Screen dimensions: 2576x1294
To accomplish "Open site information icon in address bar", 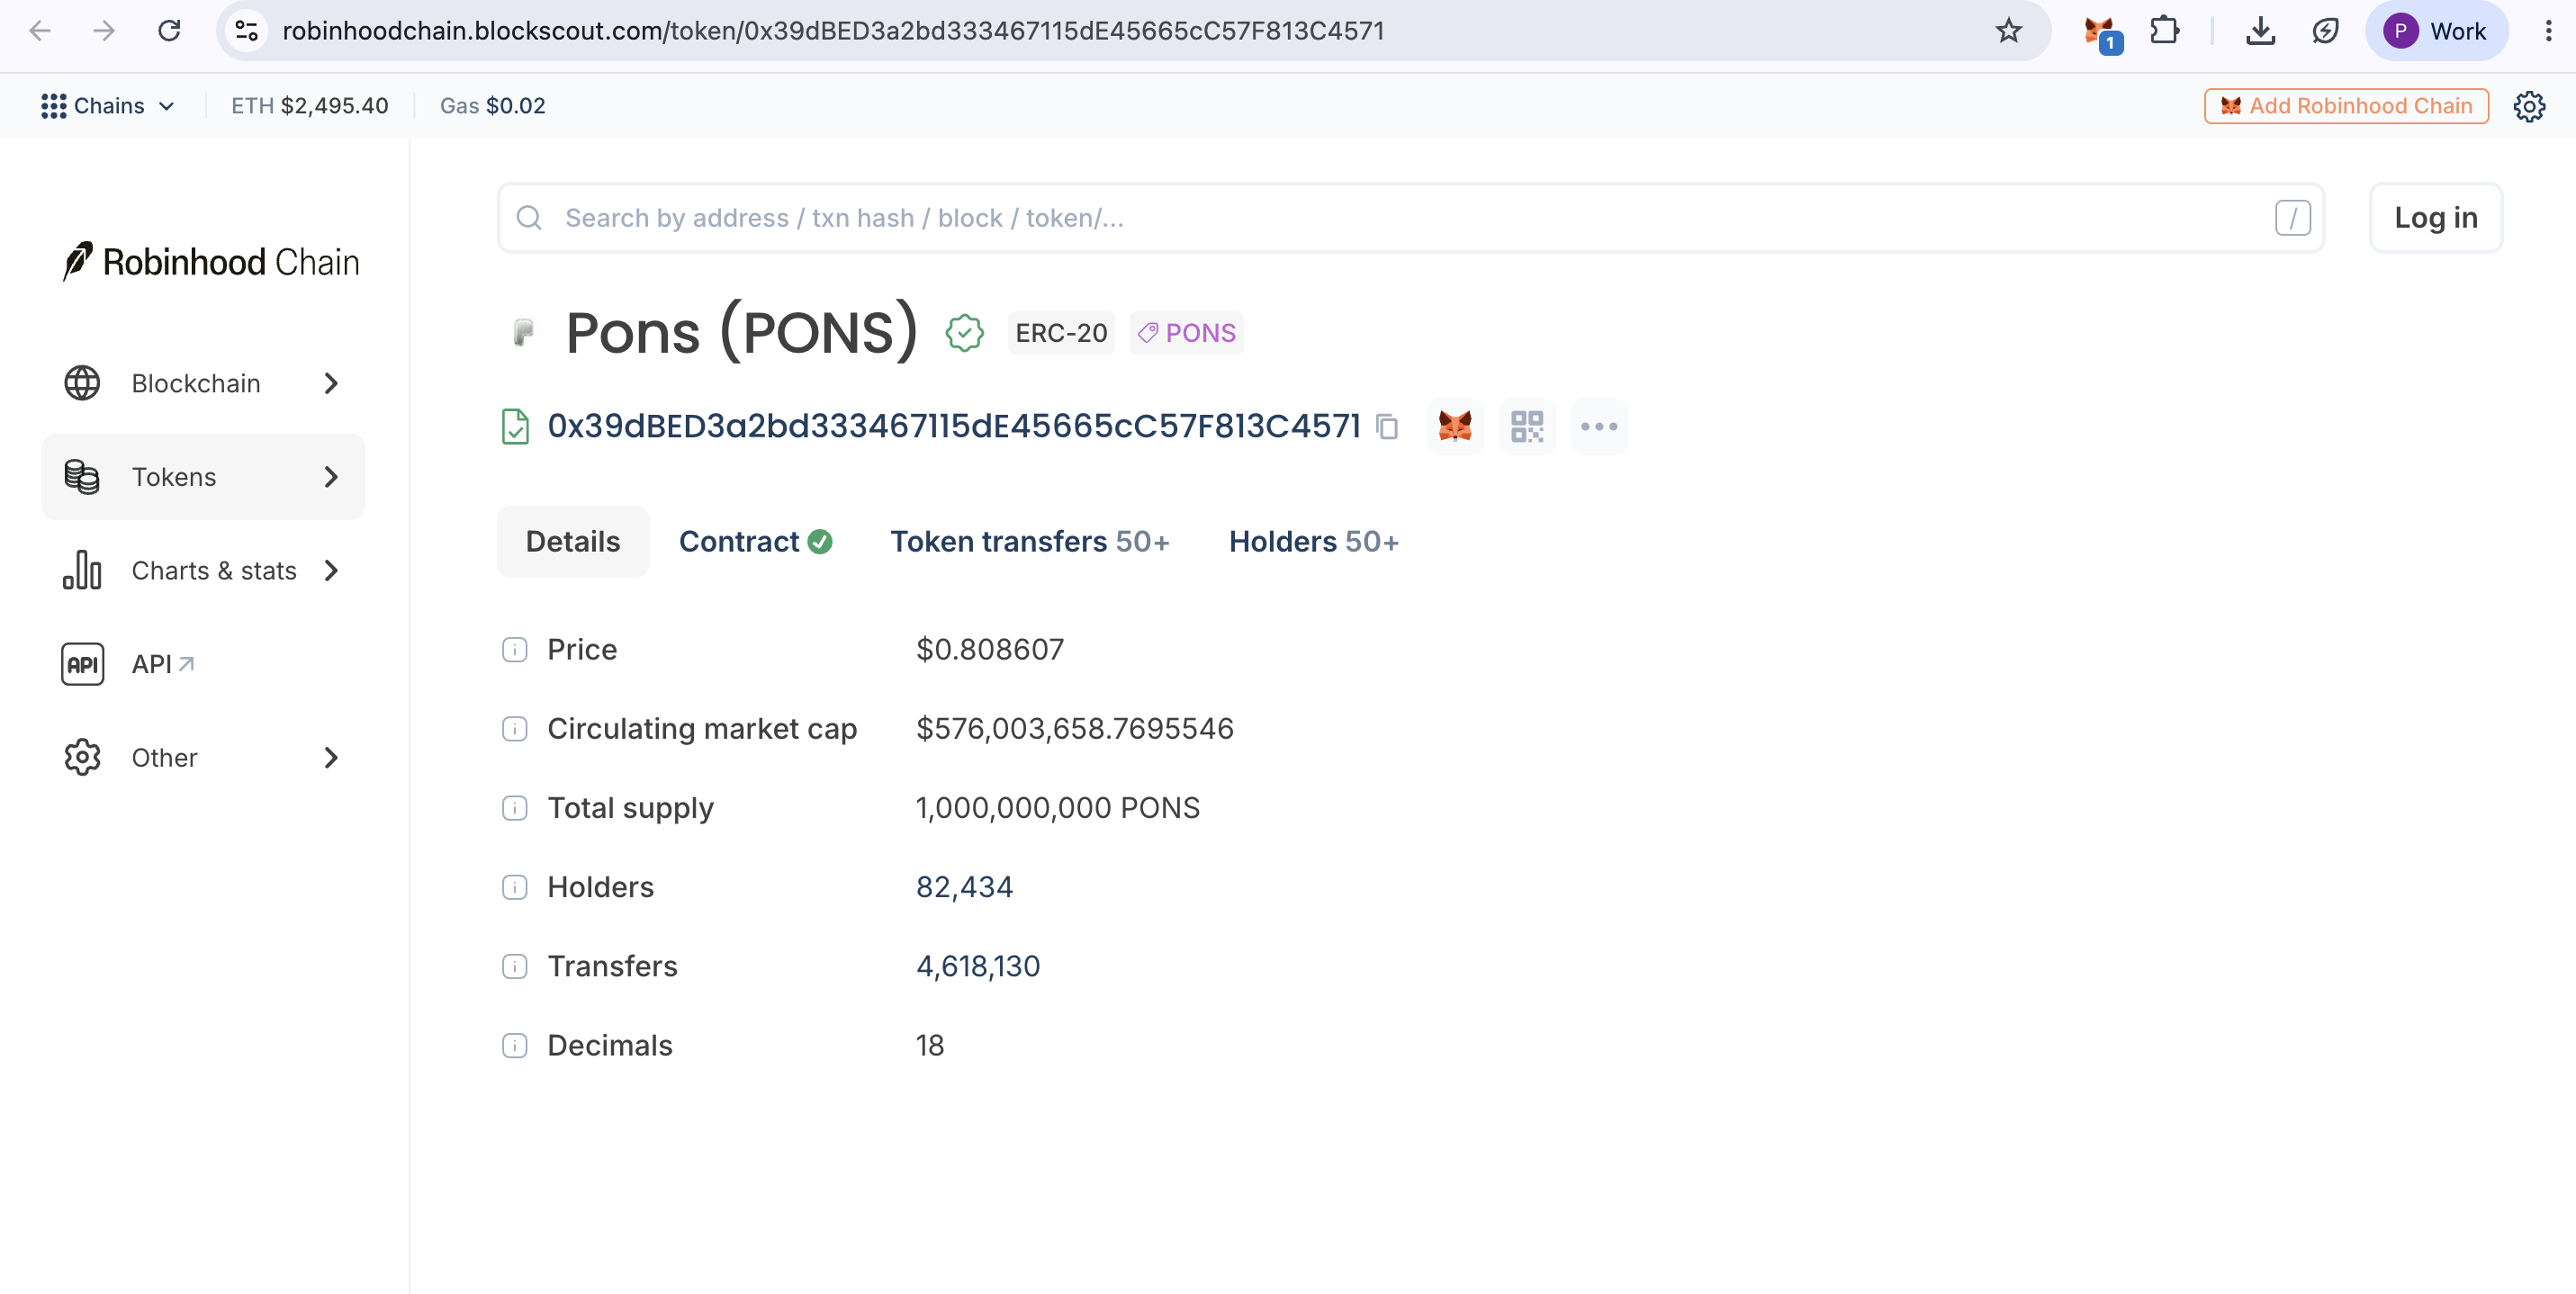I will click(x=247, y=31).
